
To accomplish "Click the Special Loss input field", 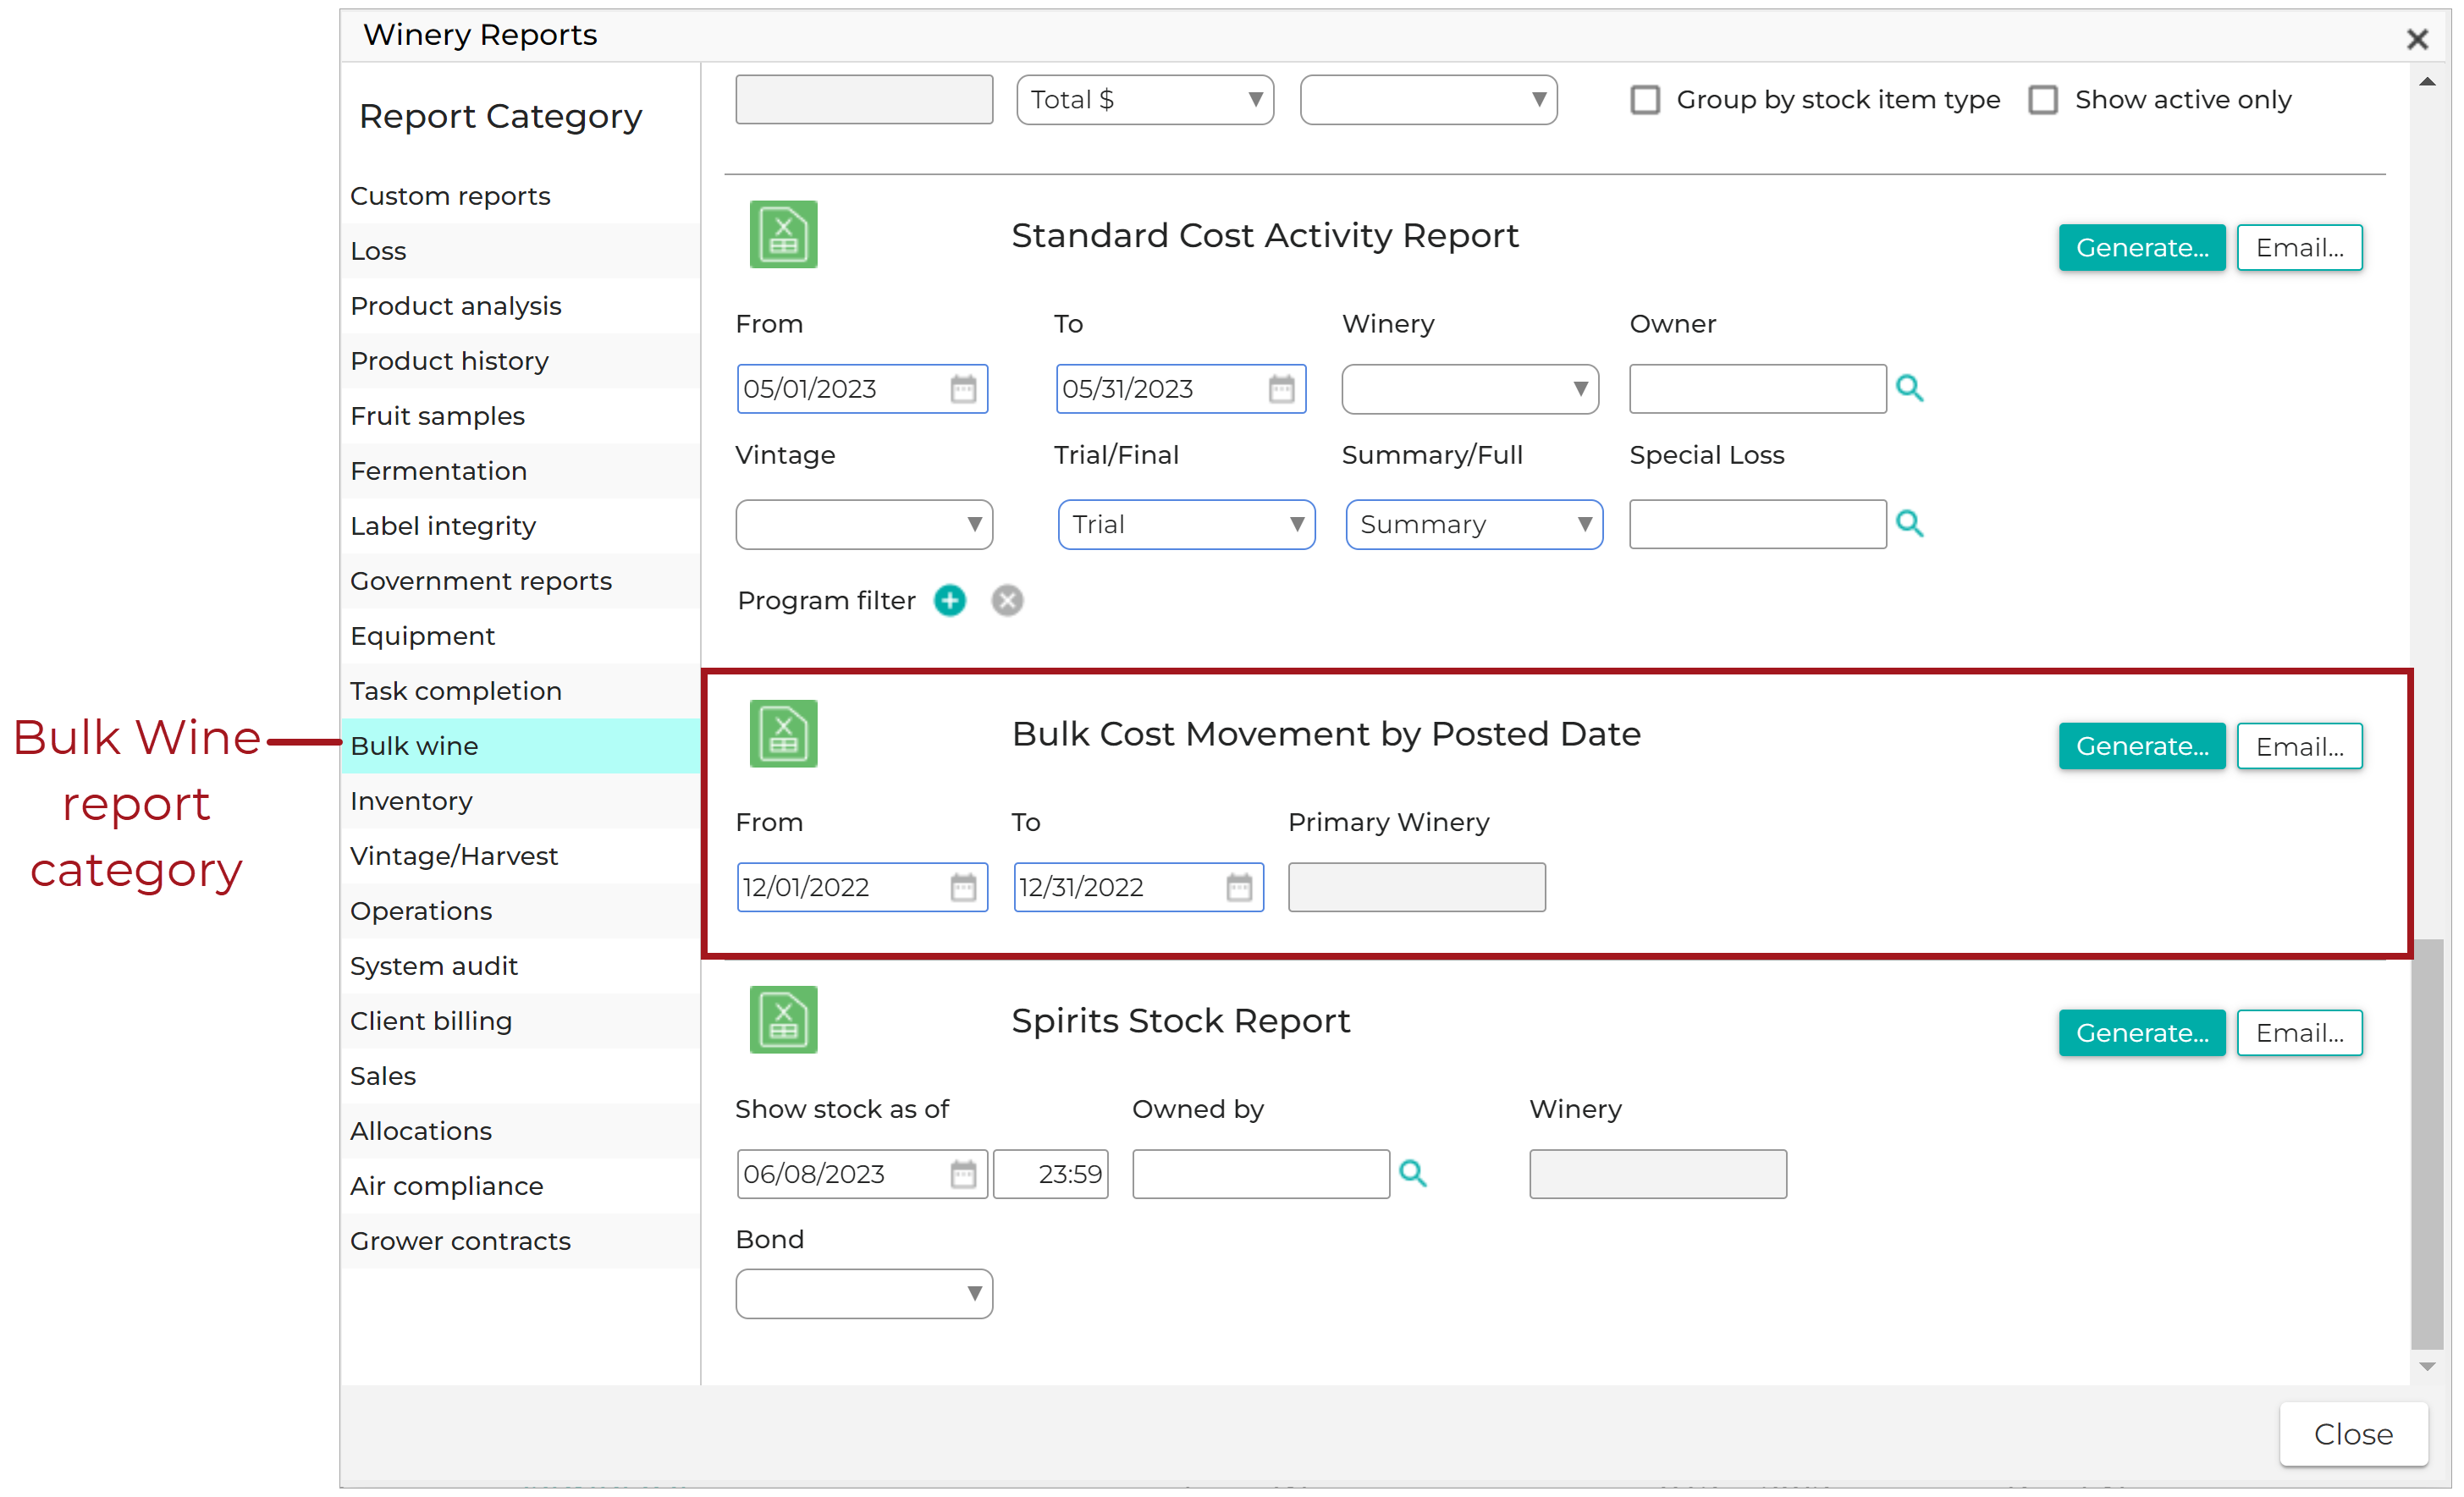I will [x=1757, y=524].
